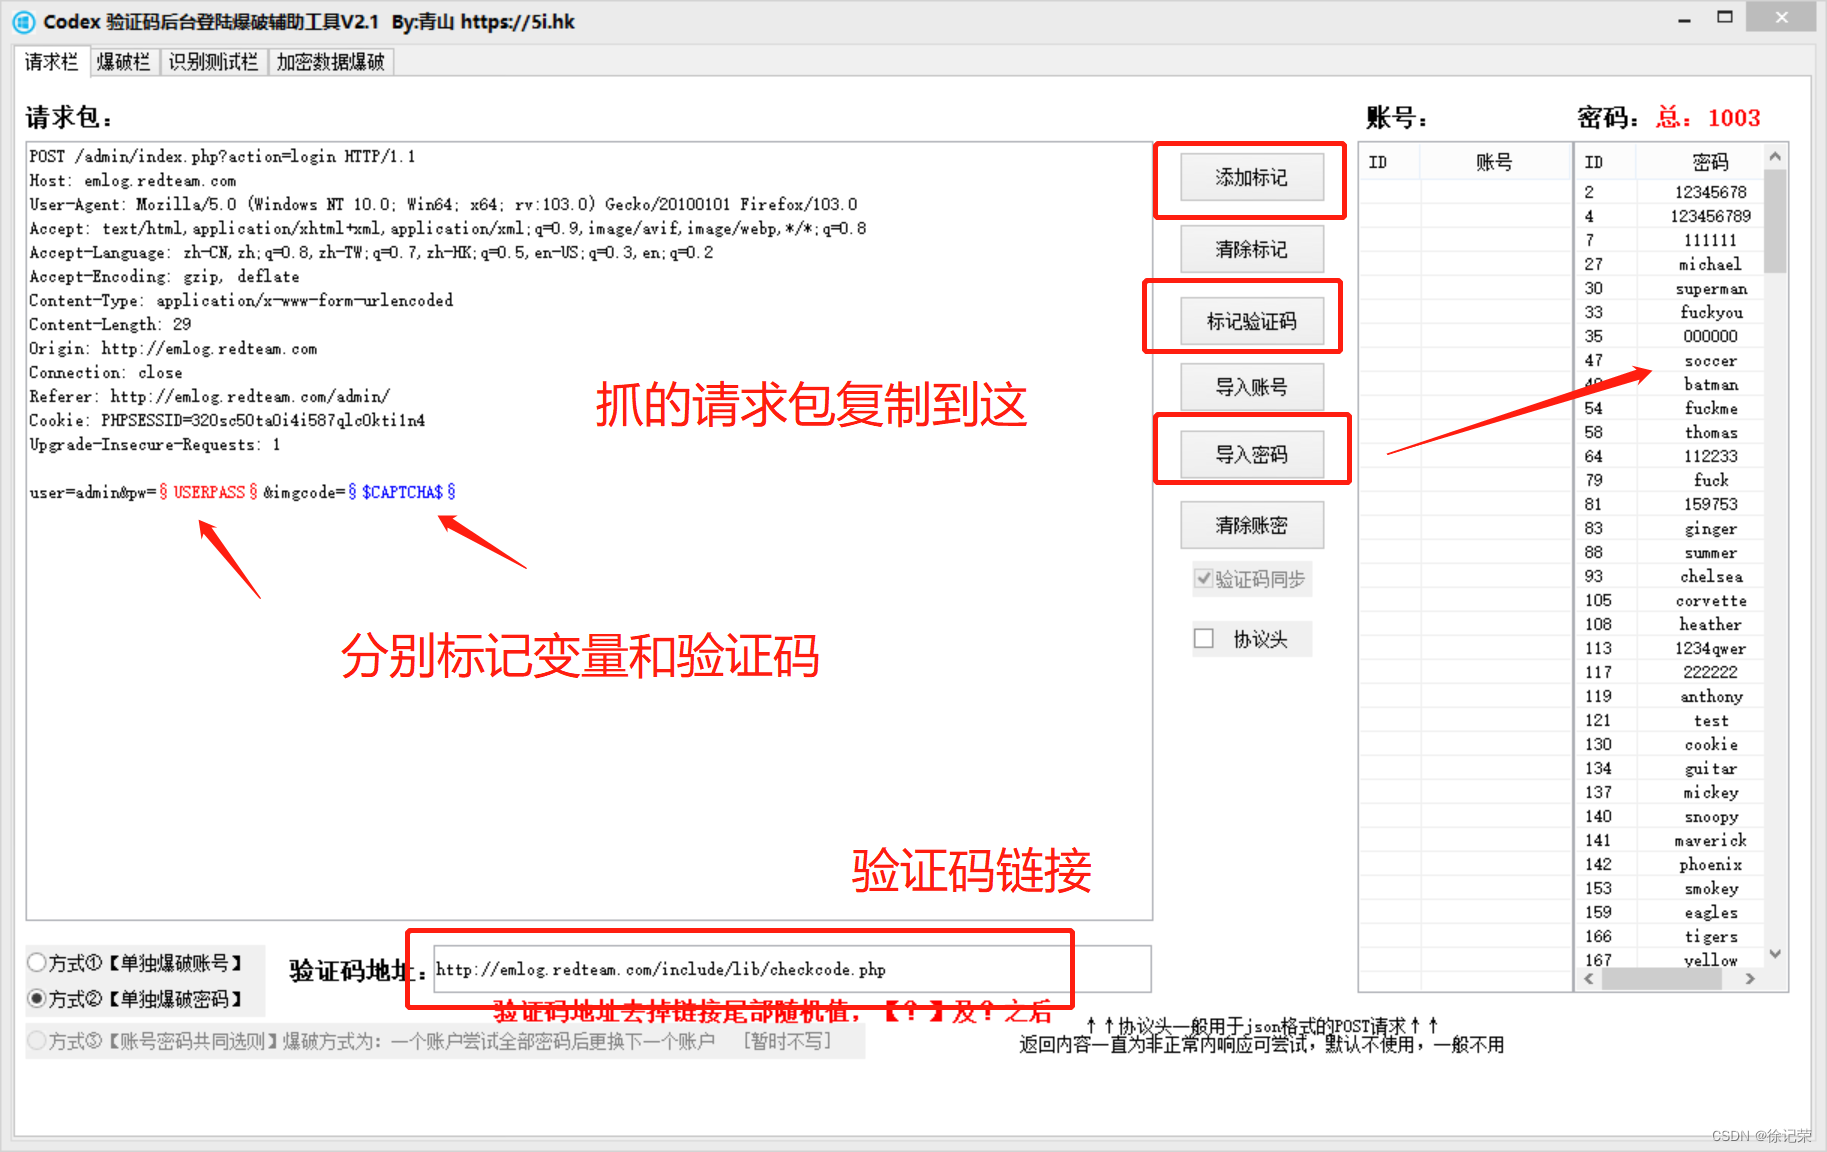Open the 爆破栏 tab
This screenshot has width=1827, height=1152.
[x=124, y=62]
